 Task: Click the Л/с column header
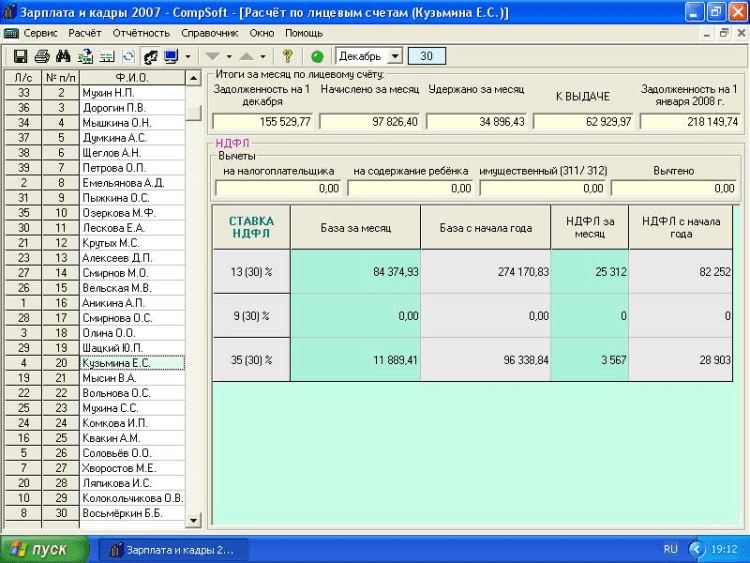[23, 77]
